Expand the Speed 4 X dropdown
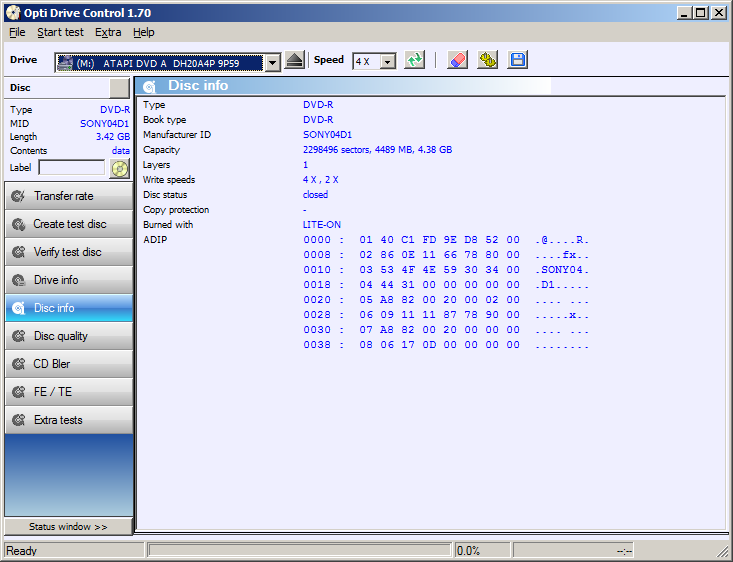 coord(388,61)
